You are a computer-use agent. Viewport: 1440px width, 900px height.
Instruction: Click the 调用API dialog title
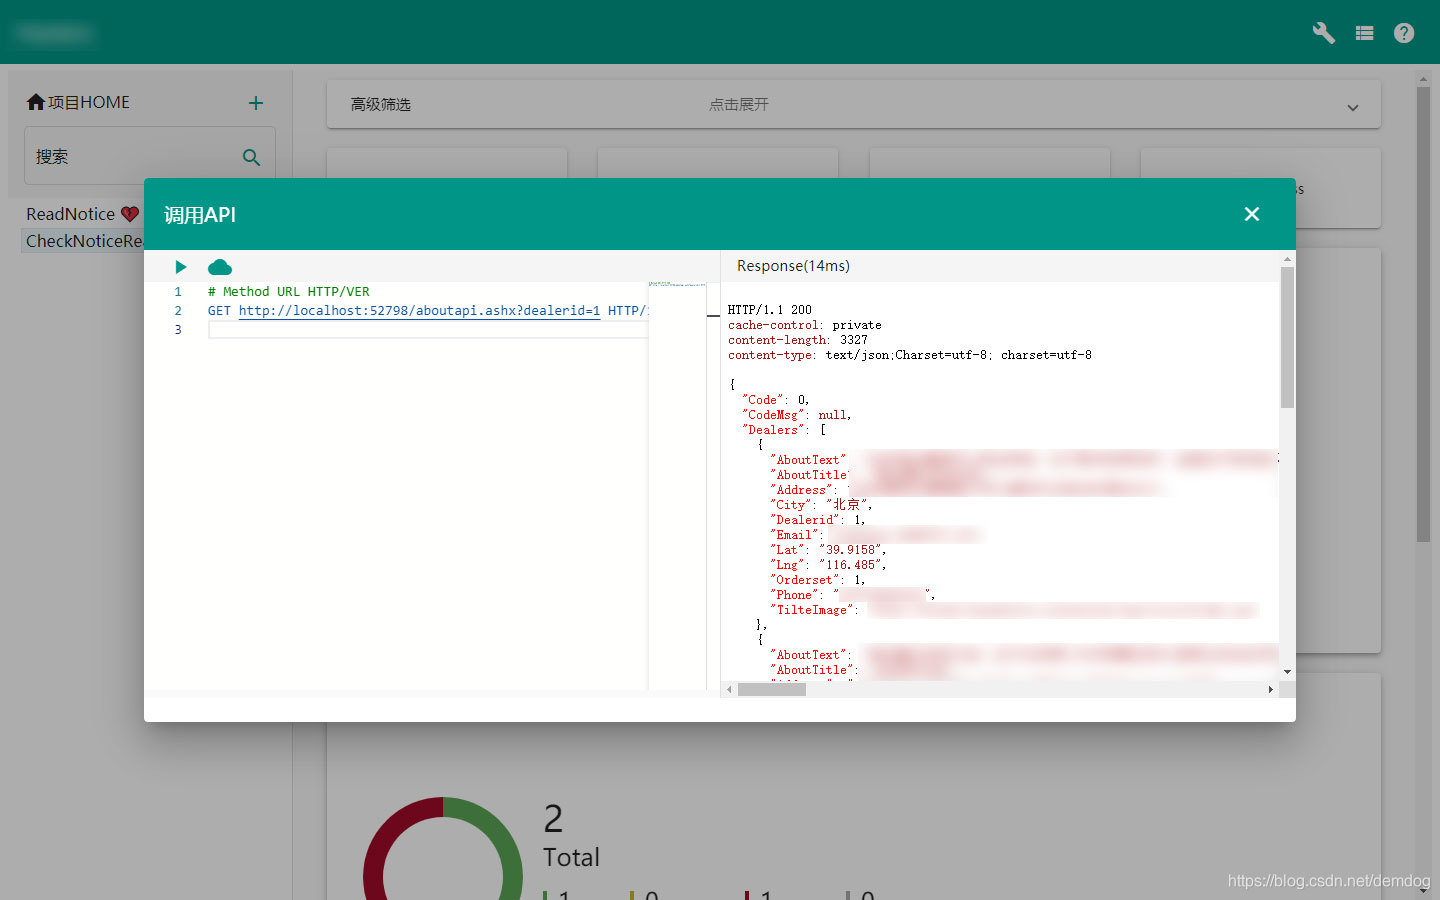(200, 215)
